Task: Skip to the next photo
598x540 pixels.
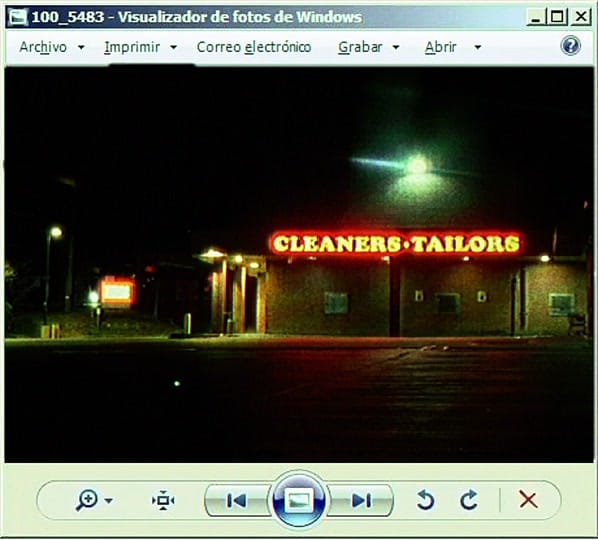Action: (x=360, y=500)
